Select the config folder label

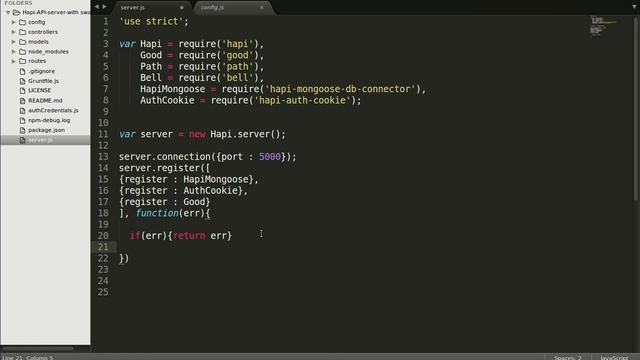pos(37,22)
